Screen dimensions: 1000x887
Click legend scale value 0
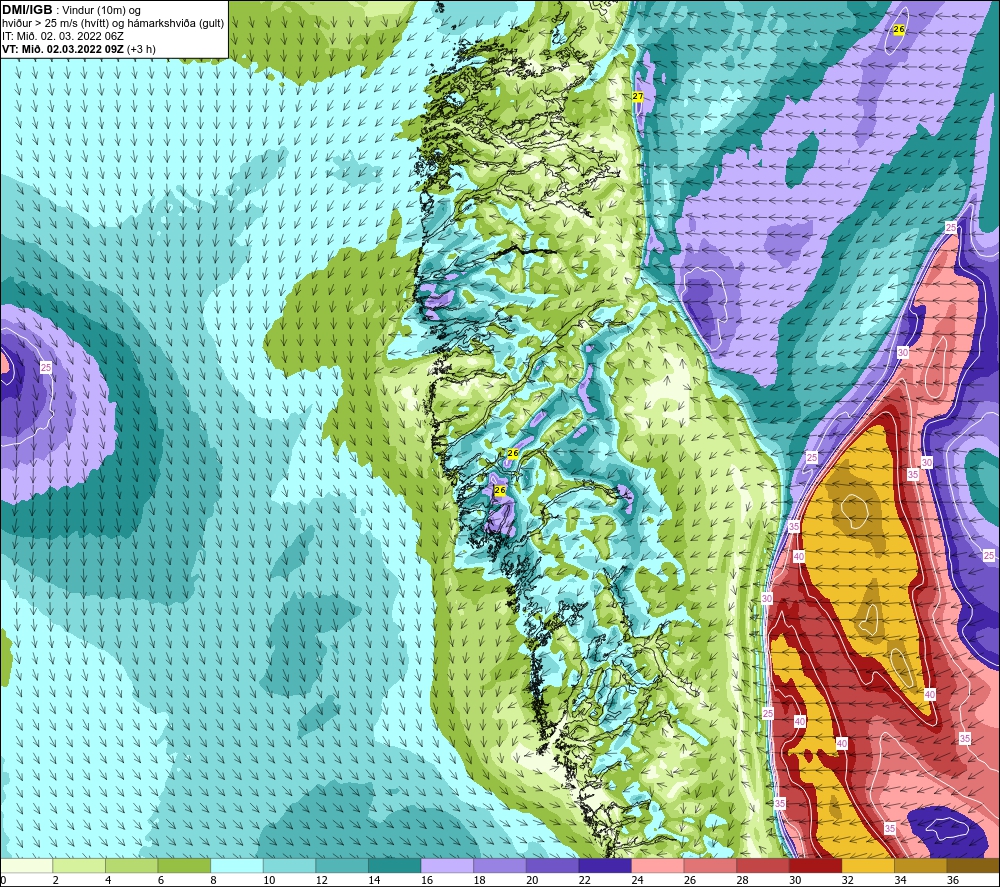tap(3, 880)
